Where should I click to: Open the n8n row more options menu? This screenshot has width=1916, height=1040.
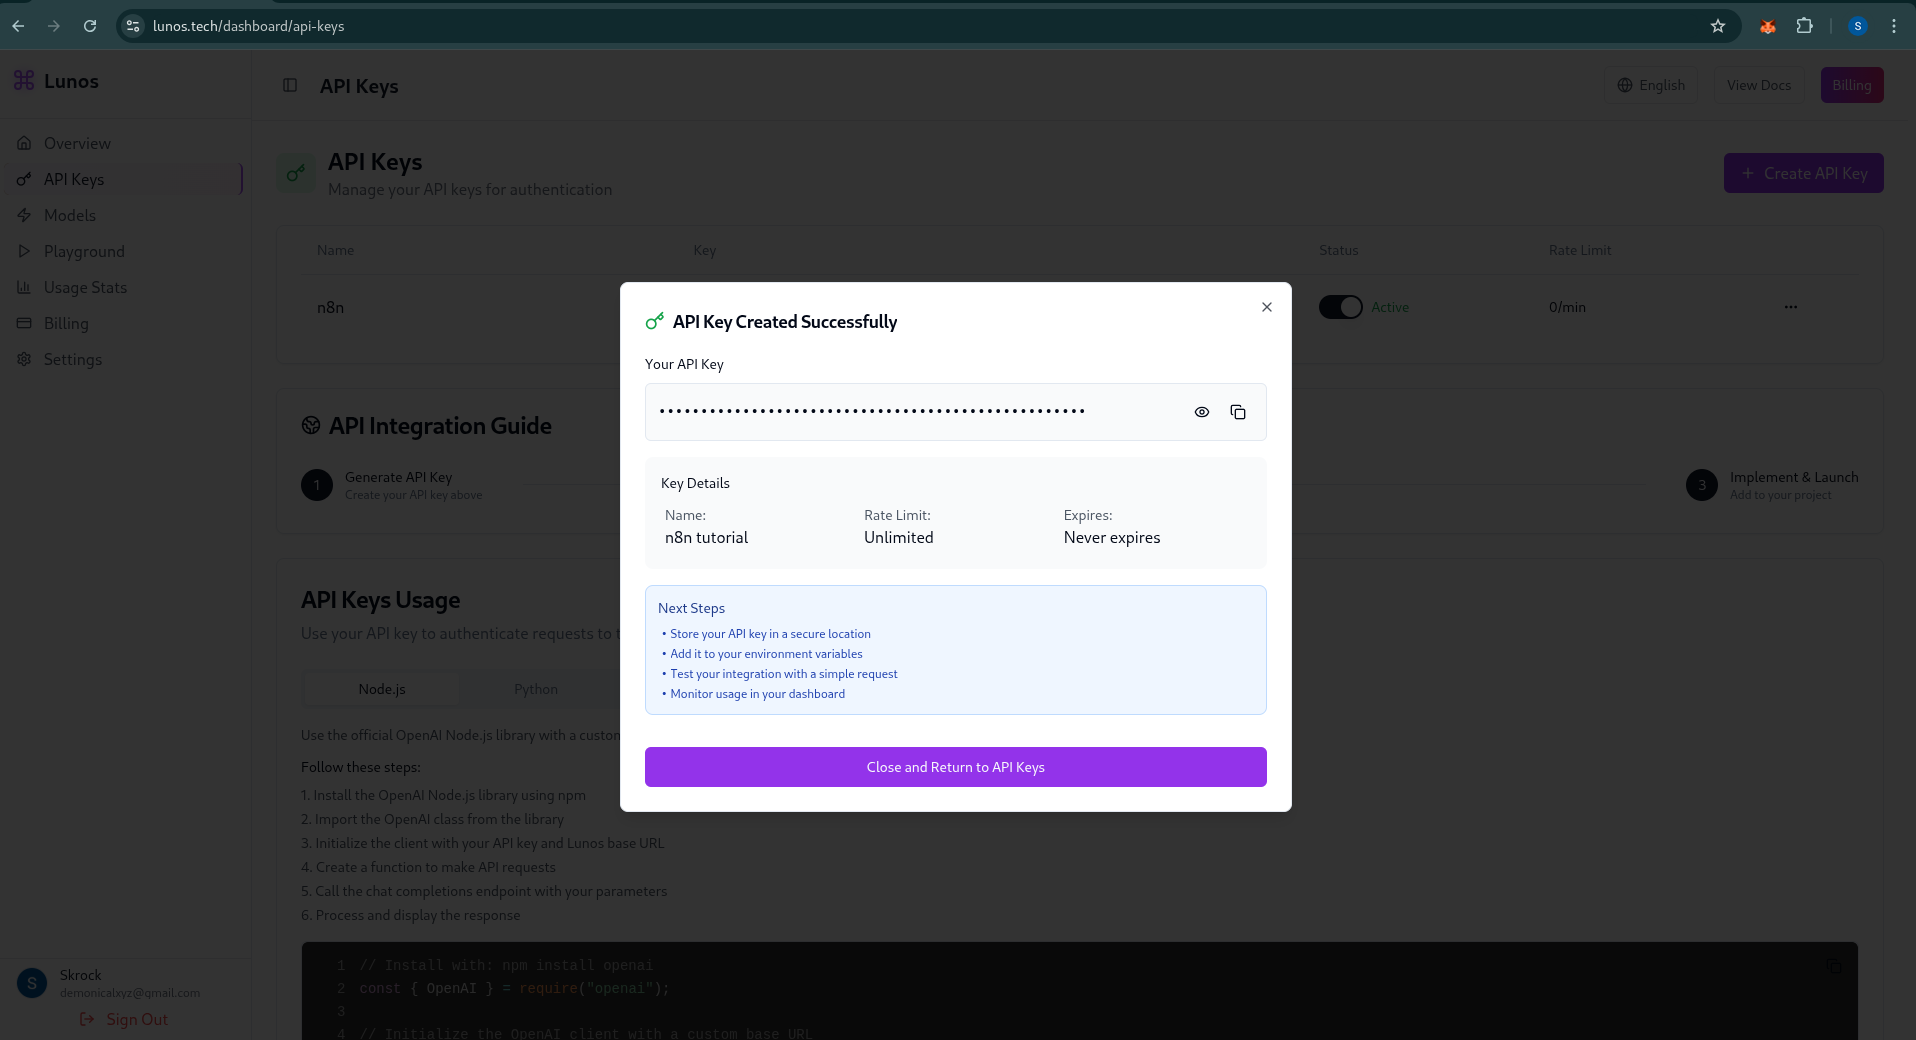click(x=1791, y=307)
